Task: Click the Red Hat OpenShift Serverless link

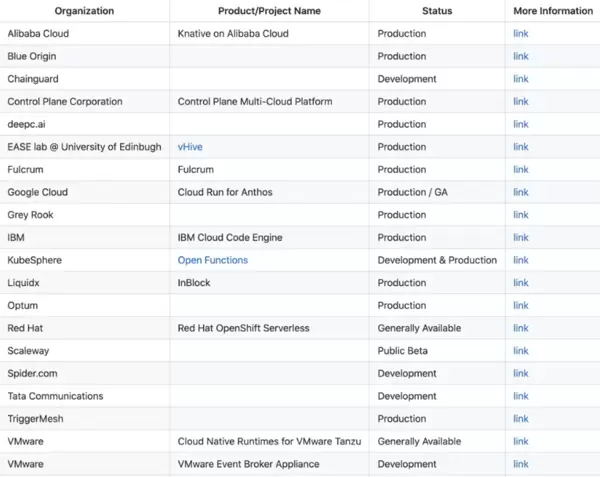Action: (x=520, y=328)
